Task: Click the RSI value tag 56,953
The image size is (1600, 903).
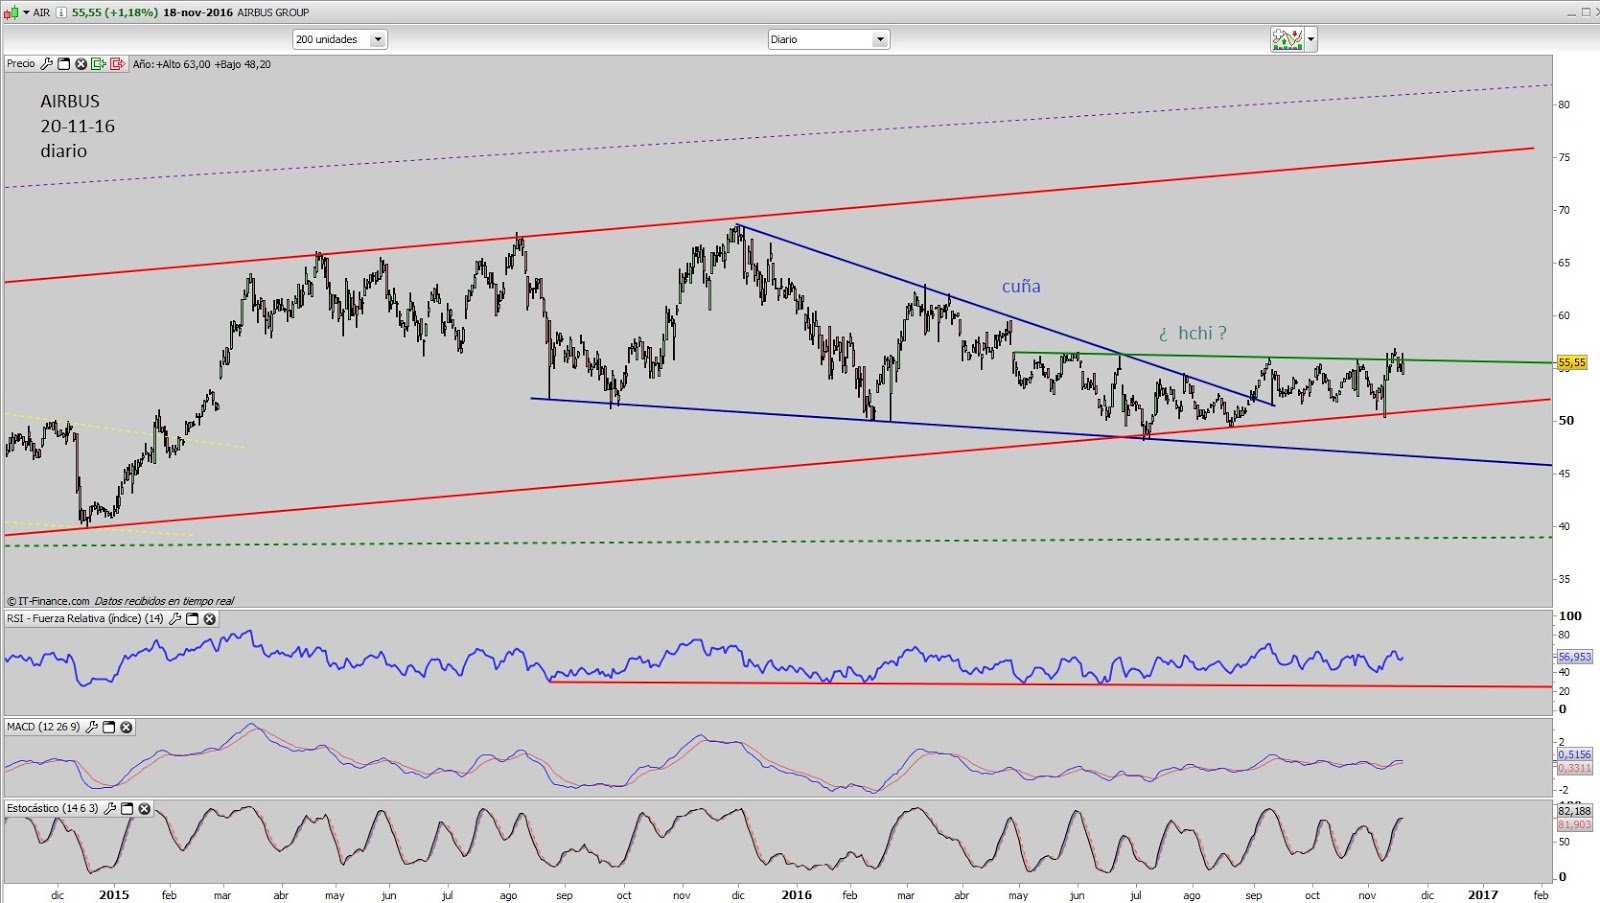Action: tap(1574, 657)
